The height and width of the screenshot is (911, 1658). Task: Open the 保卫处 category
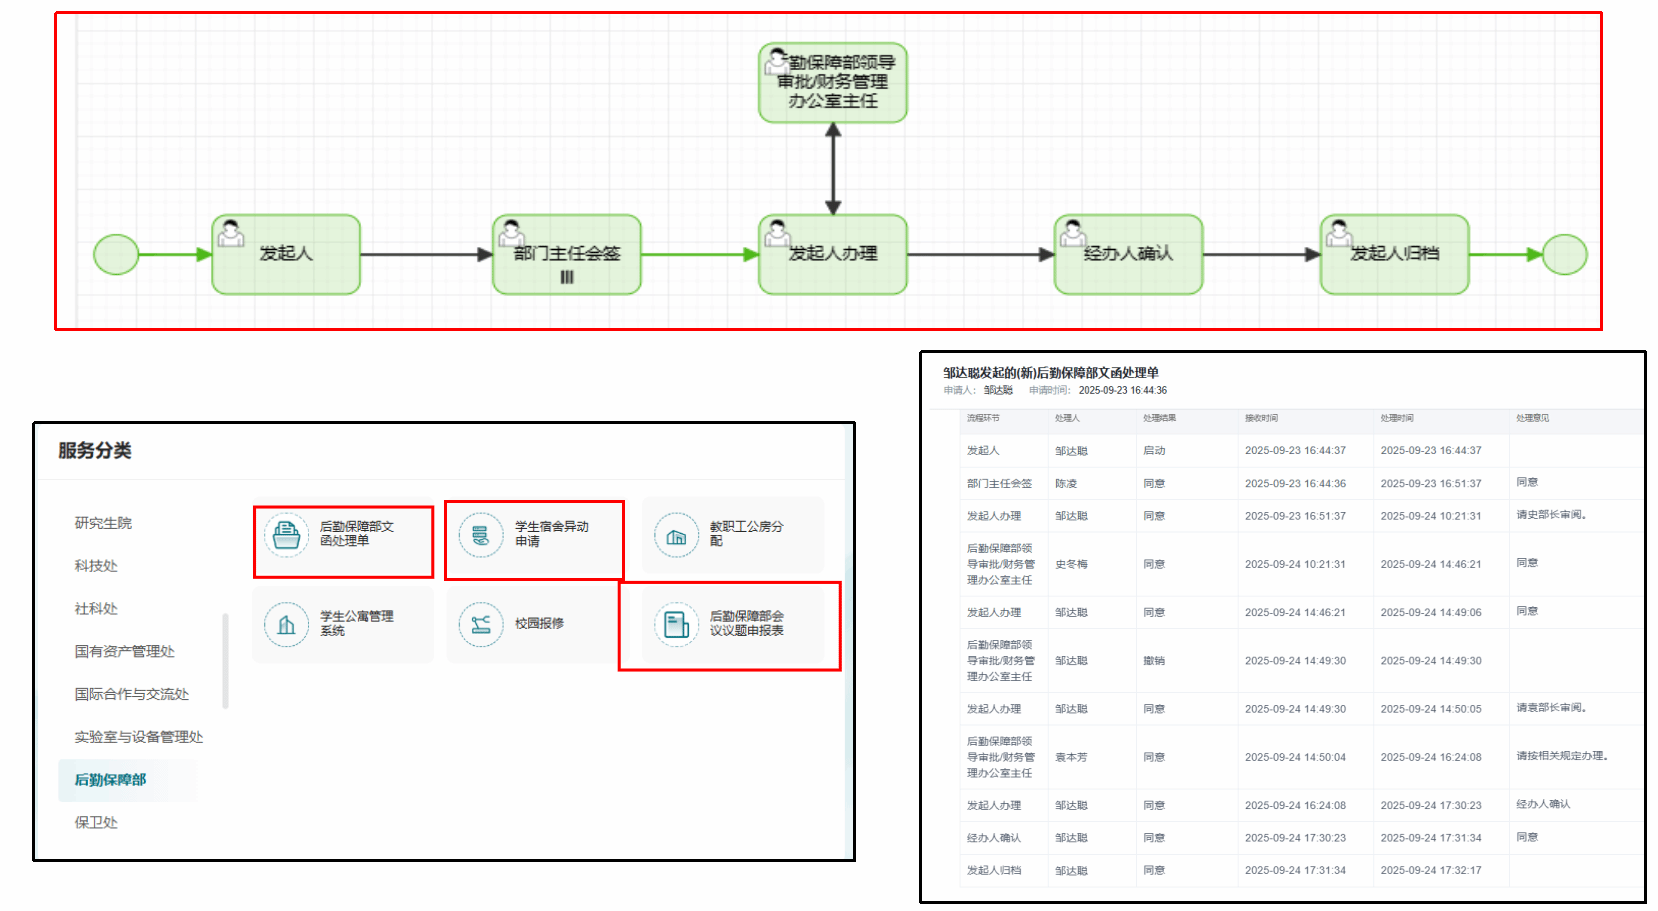[96, 822]
